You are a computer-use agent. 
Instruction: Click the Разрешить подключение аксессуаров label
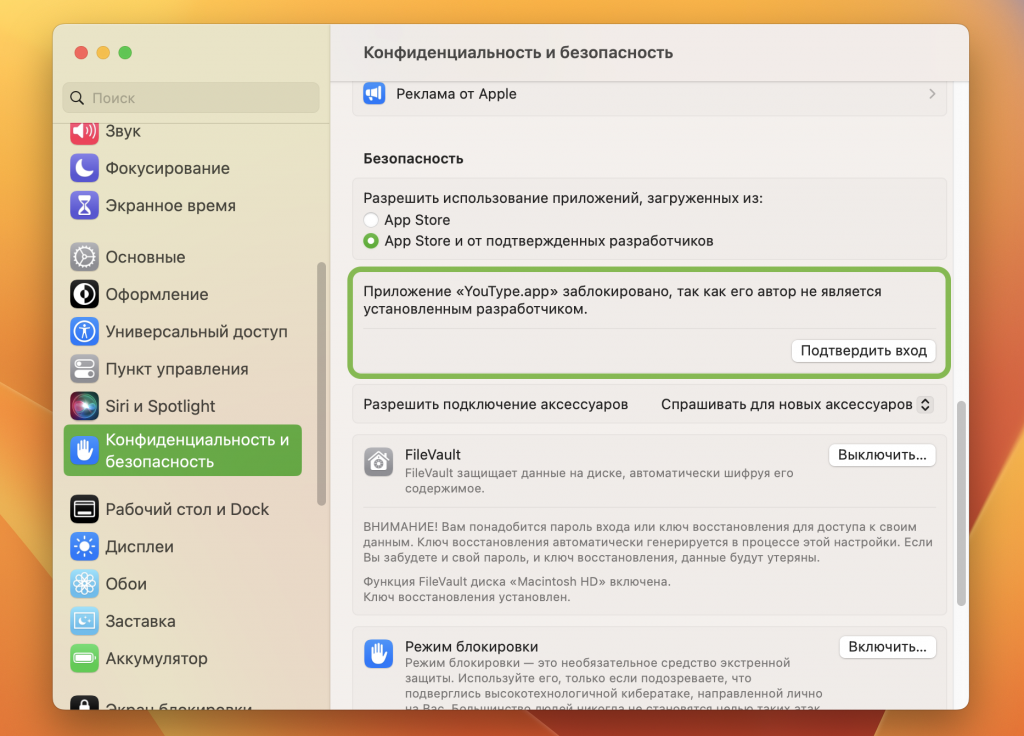point(496,405)
